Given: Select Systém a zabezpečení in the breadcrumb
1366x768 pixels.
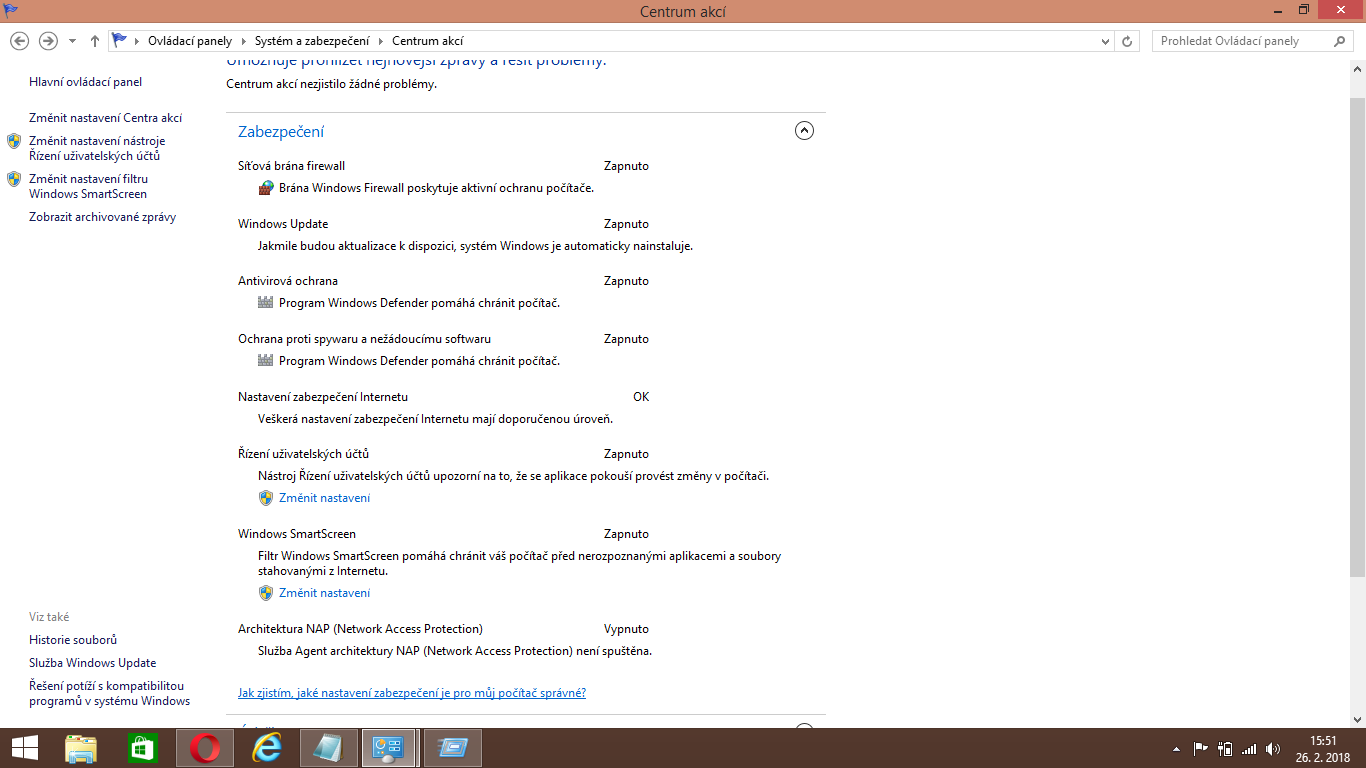Looking at the screenshot, I should 312,41.
